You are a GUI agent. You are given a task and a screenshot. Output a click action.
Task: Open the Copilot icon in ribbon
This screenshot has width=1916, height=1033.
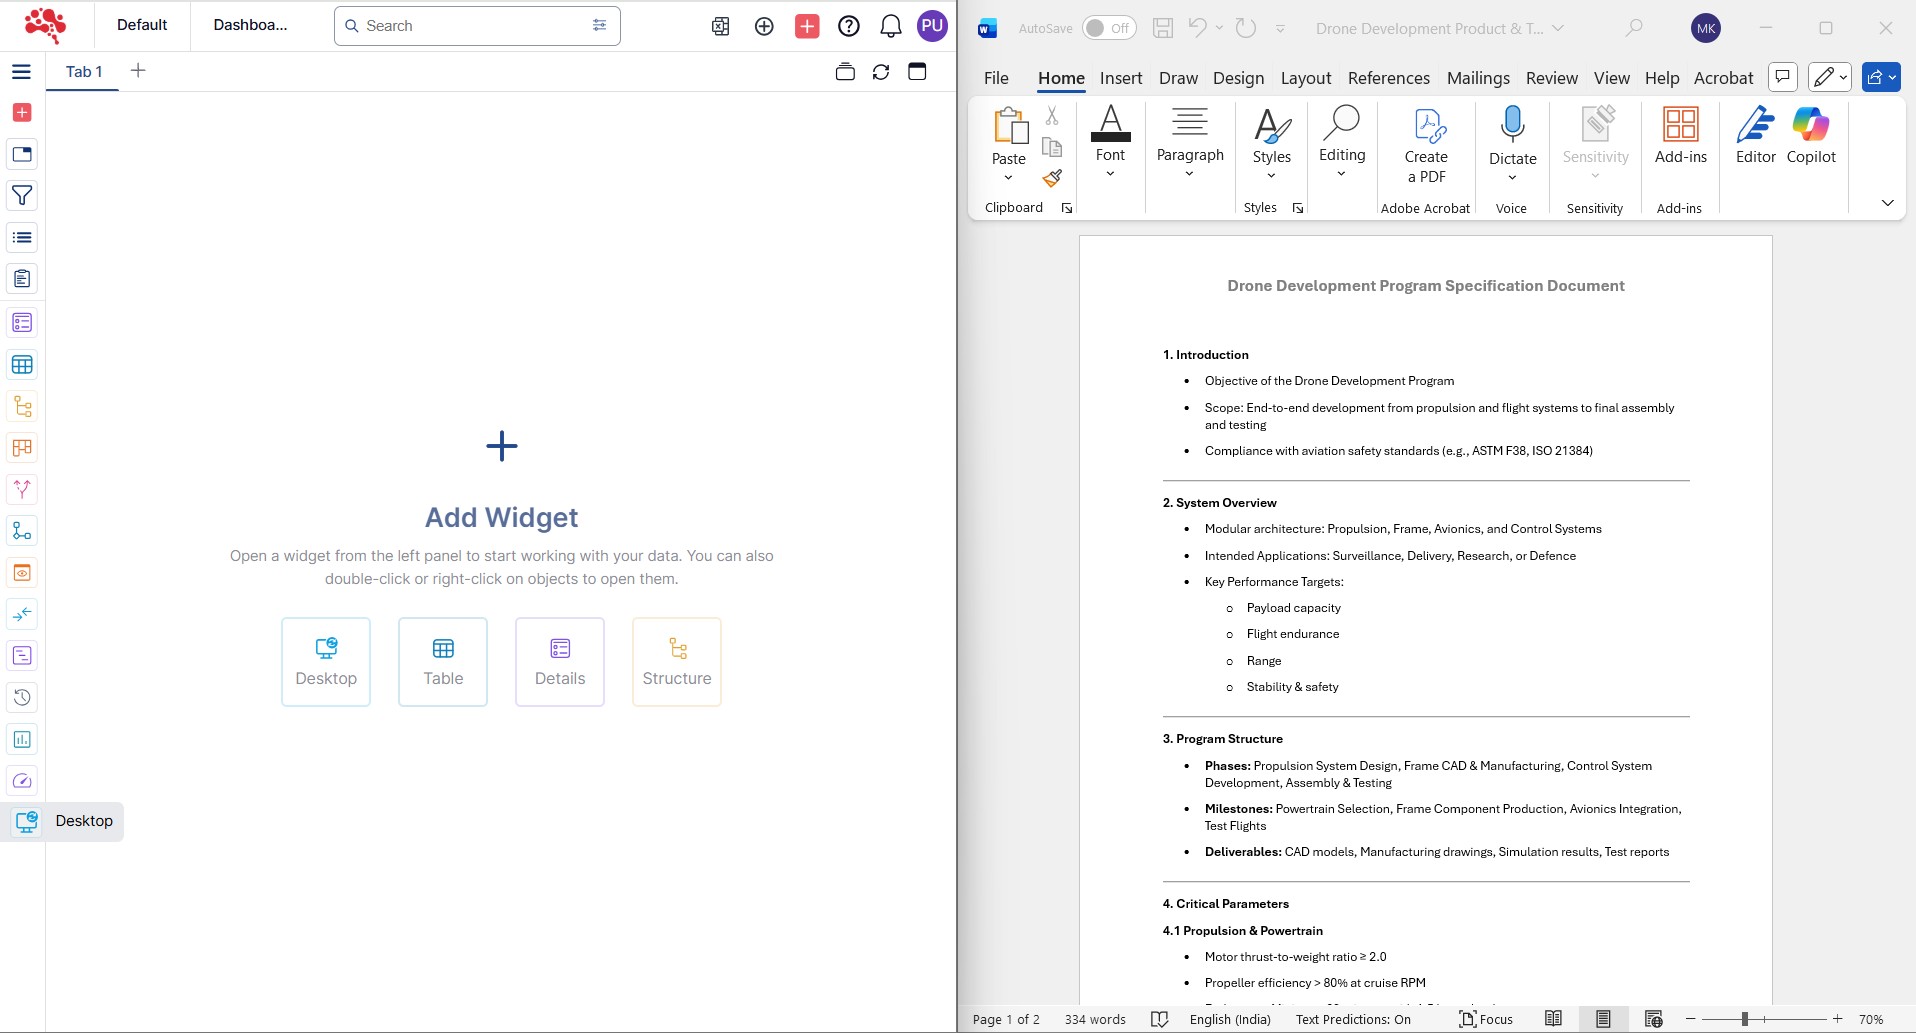[x=1810, y=135]
